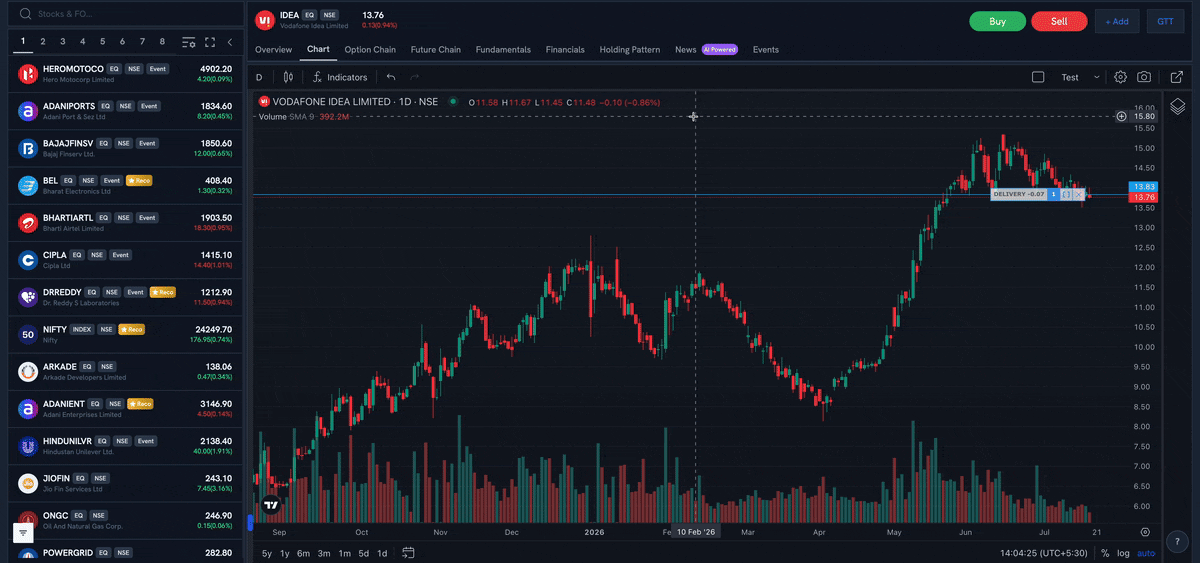Screen dimensions: 1200x563
Task: Click the GTT button
Action: 1166,21
